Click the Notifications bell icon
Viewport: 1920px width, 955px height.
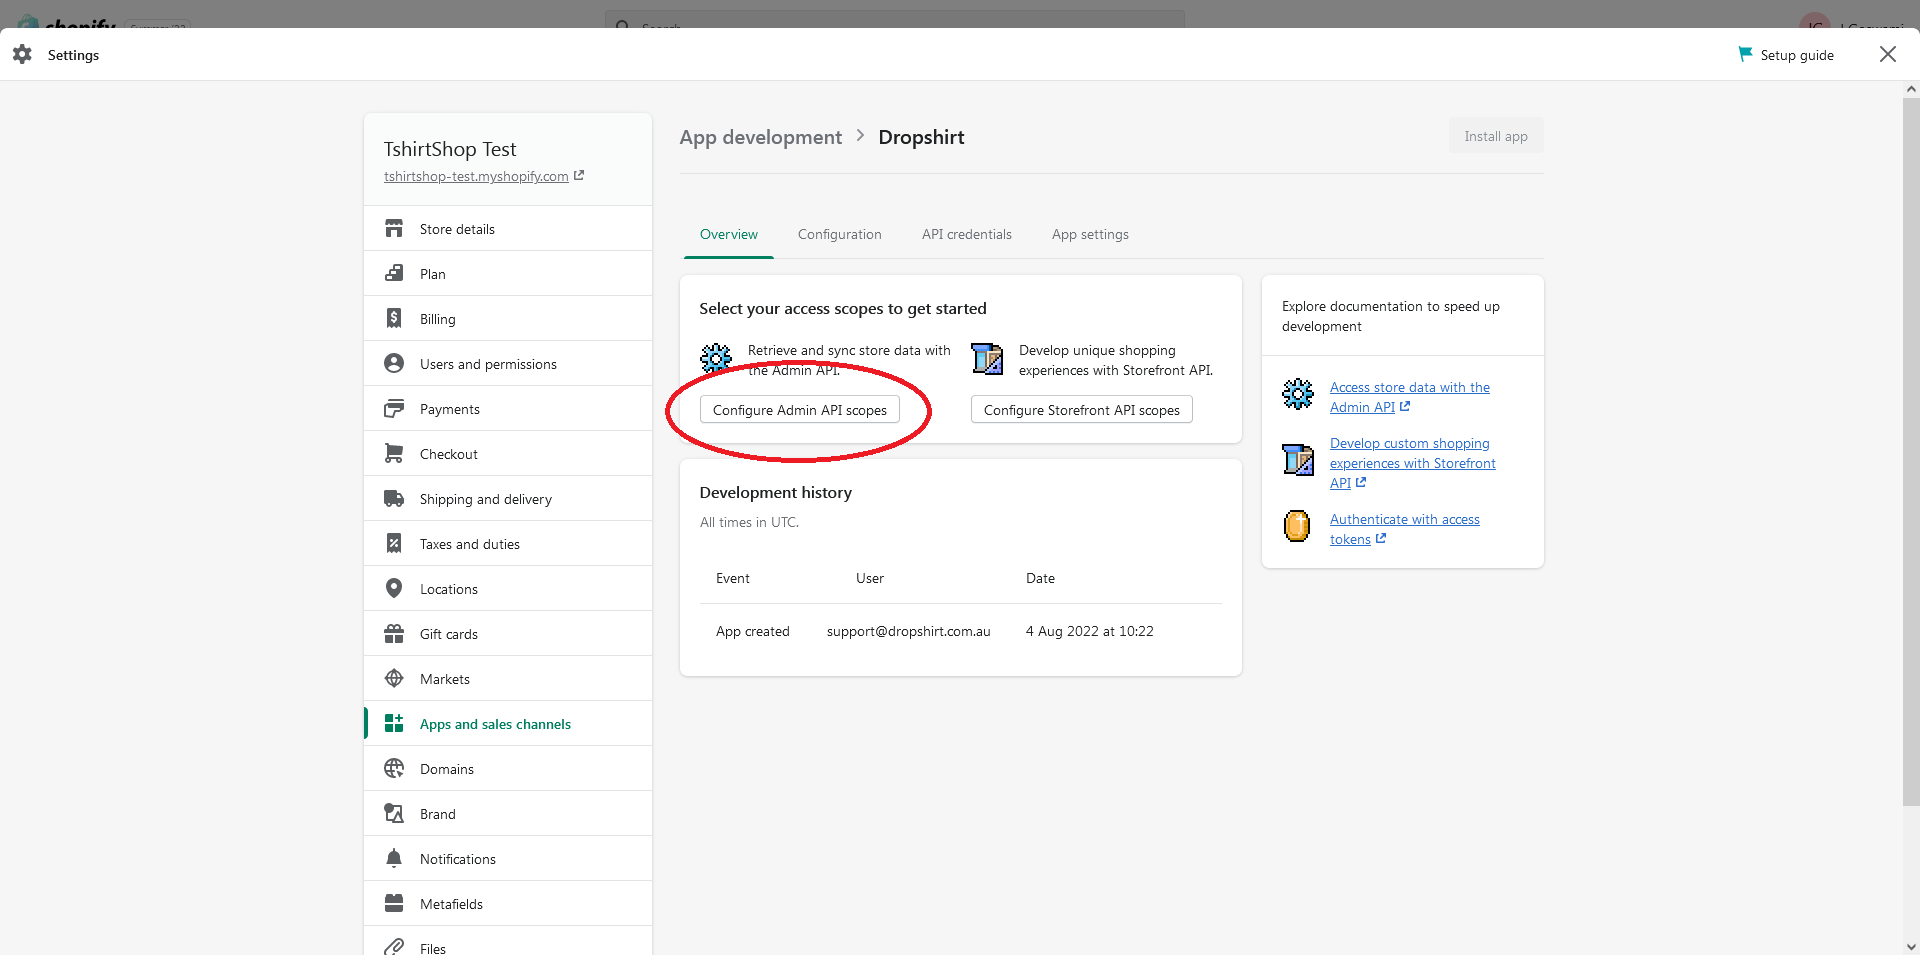click(x=394, y=859)
